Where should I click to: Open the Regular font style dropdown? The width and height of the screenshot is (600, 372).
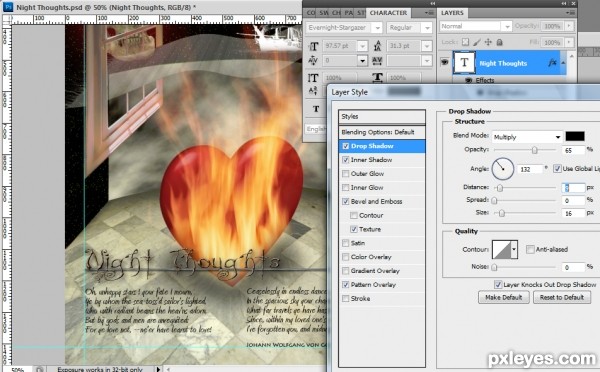coord(427,28)
